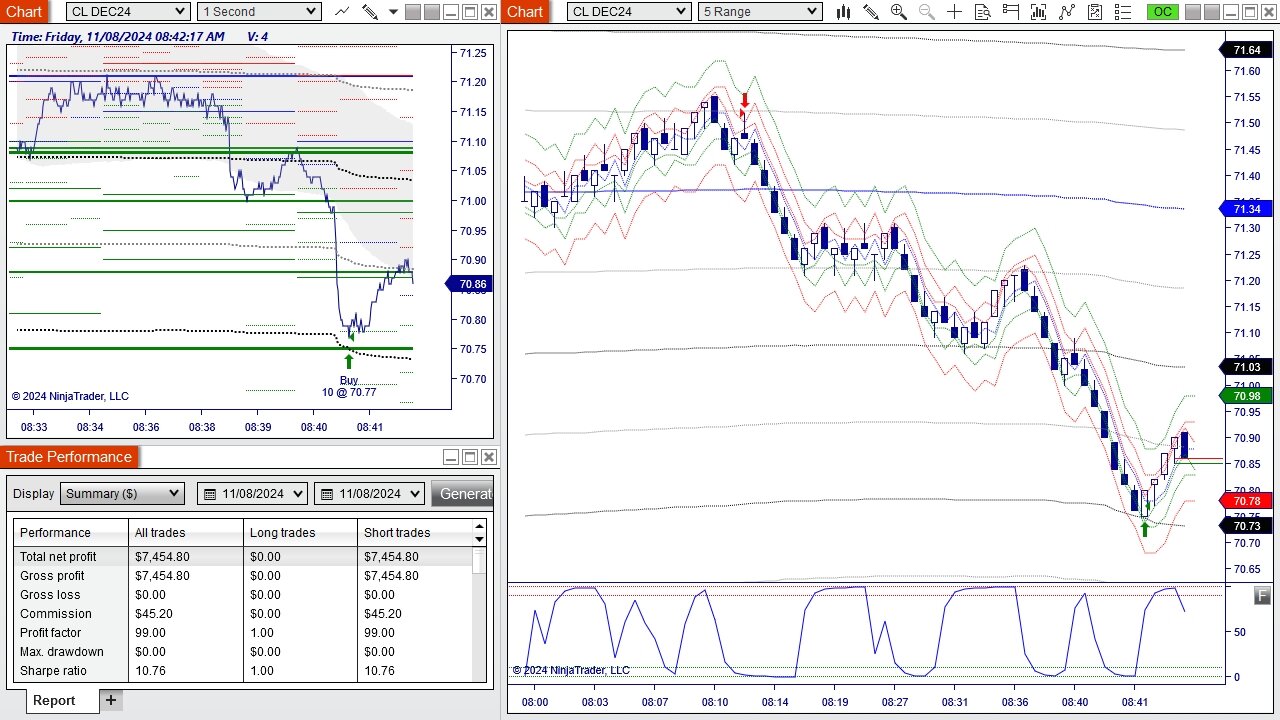The width and height of the screenshot is (1280, 720).
Task: Open Strategies icon in right chart
Action: [x=1095, y=12]
